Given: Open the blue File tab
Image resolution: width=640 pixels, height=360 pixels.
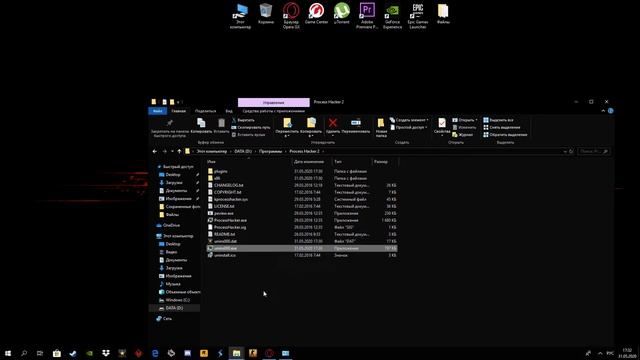Looking at the screenshot, I should coord(158,111).
